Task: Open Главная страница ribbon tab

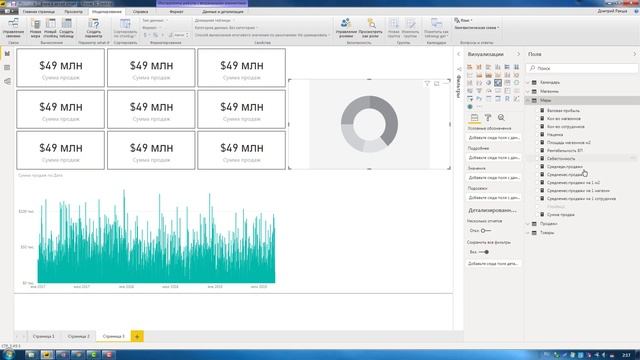Action: click(39, 11)
